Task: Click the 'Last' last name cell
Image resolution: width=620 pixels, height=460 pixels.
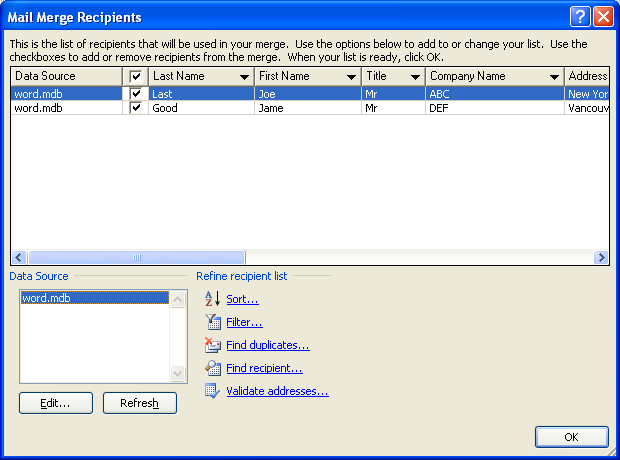Action: pyautogui.click(x=201, y=94)
